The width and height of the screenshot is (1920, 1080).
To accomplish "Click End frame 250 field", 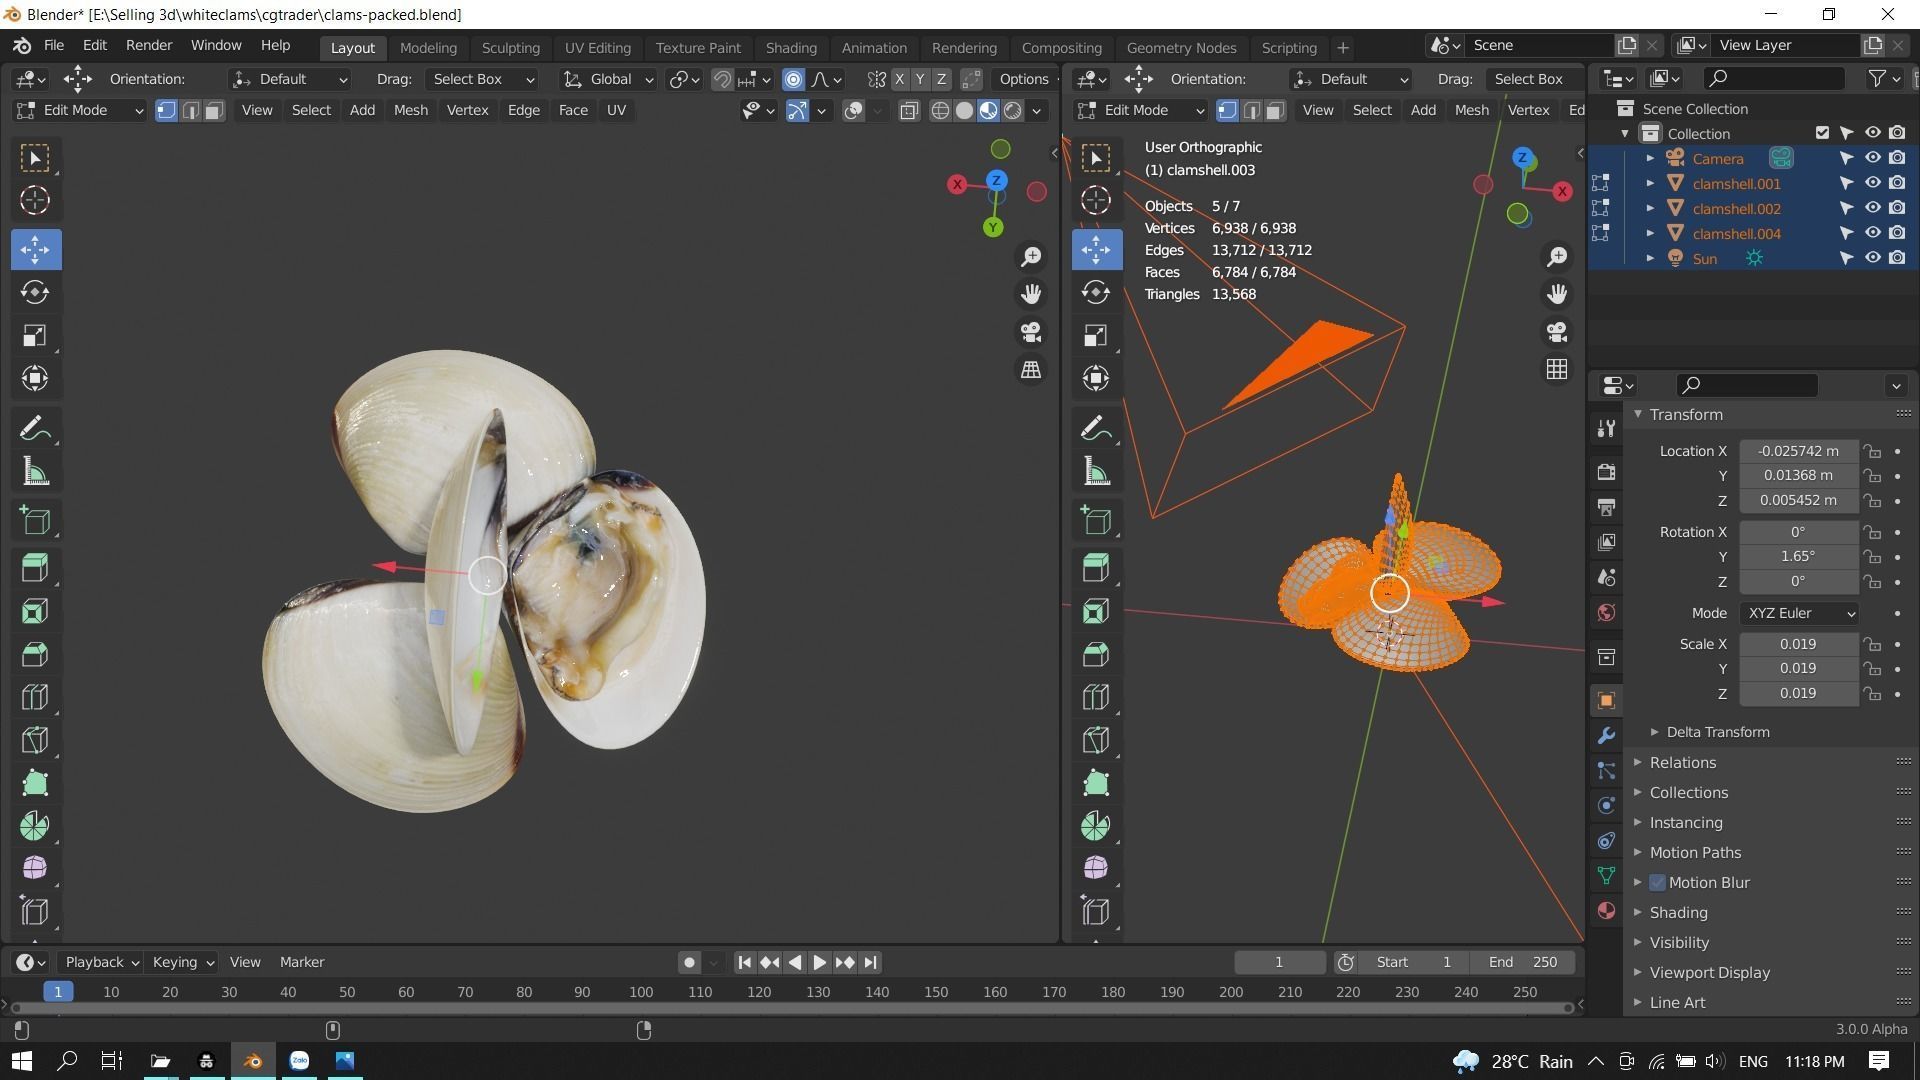I will click(1522, 962).
